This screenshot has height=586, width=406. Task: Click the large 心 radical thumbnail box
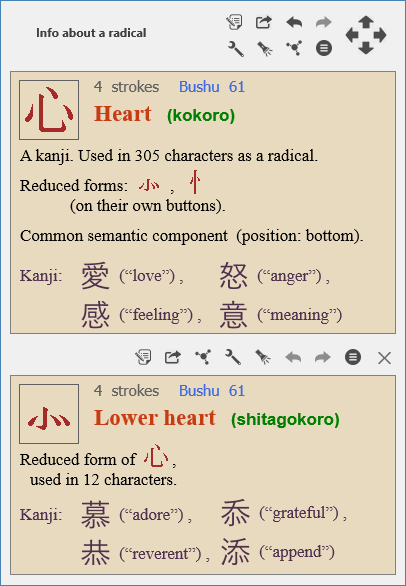[49, 110]
